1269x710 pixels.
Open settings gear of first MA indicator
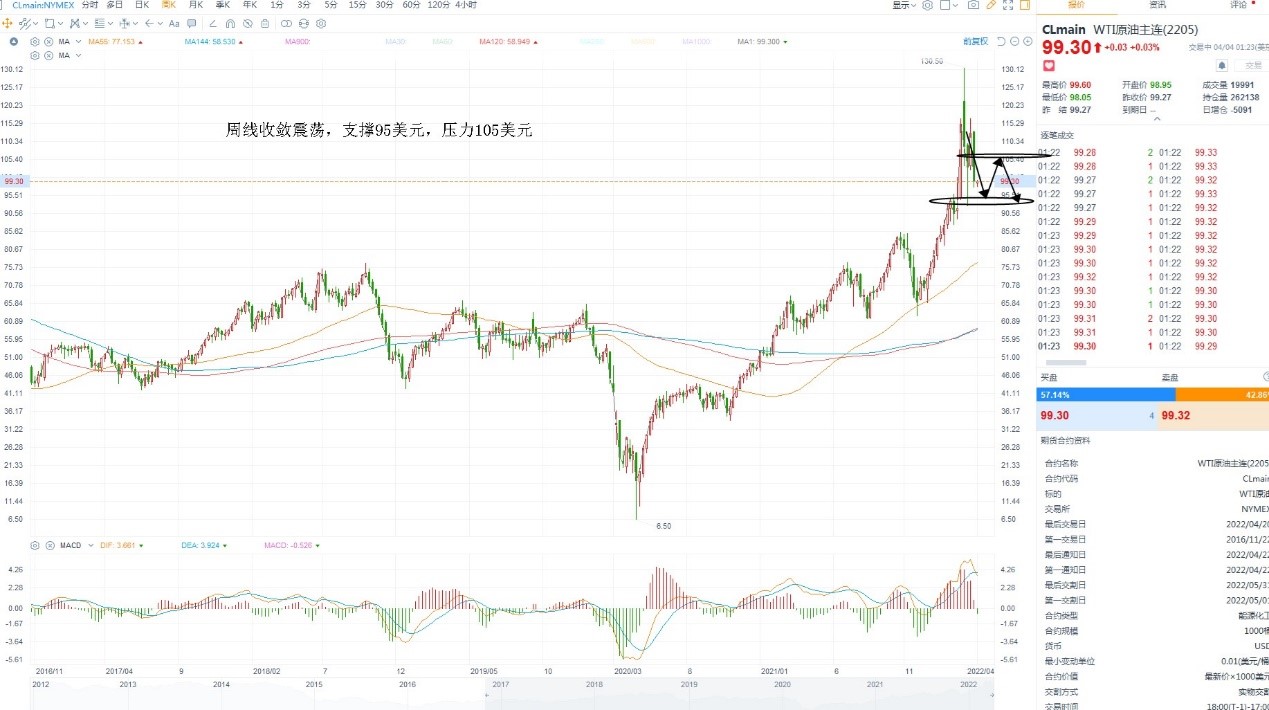(35, 42)
